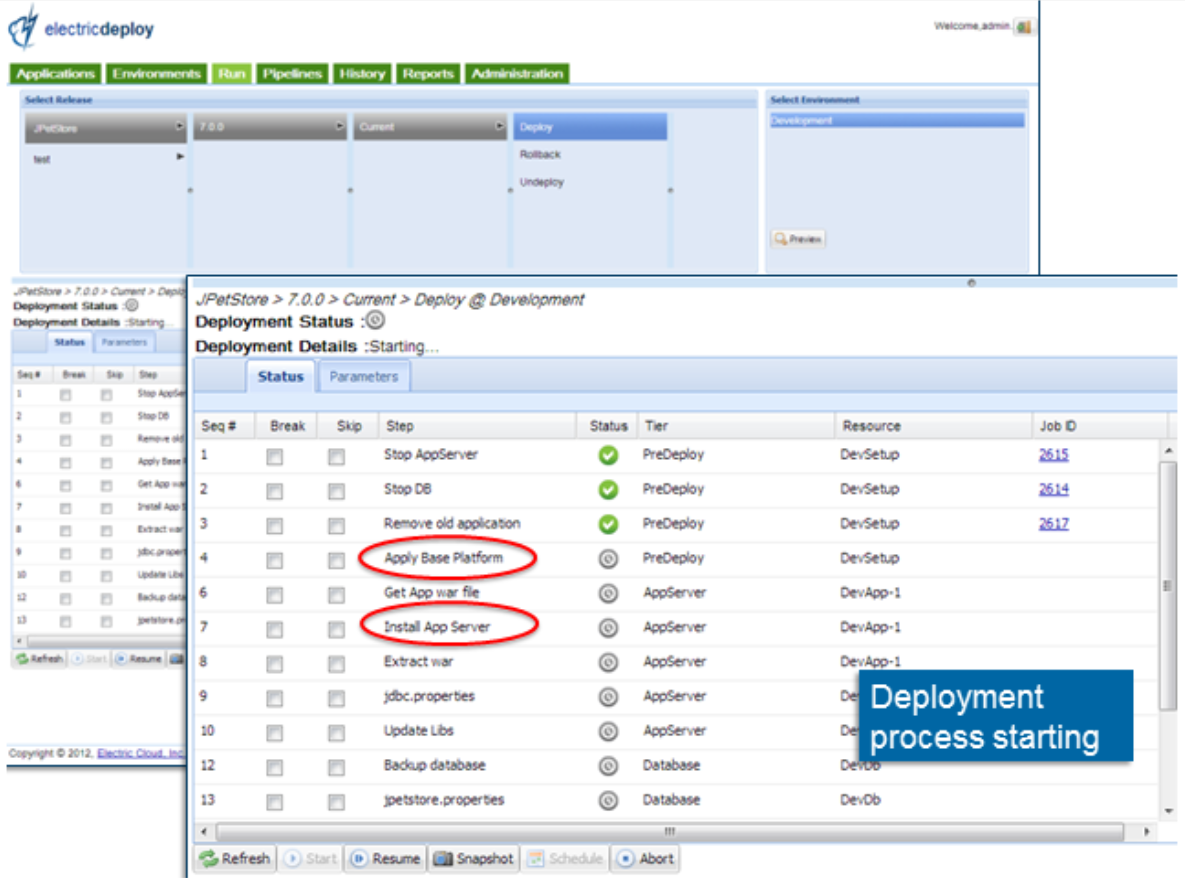Toggle the Skip checkbox for Stop DB
Screen dimensions: 1185x878
click(x=336, y=491)
